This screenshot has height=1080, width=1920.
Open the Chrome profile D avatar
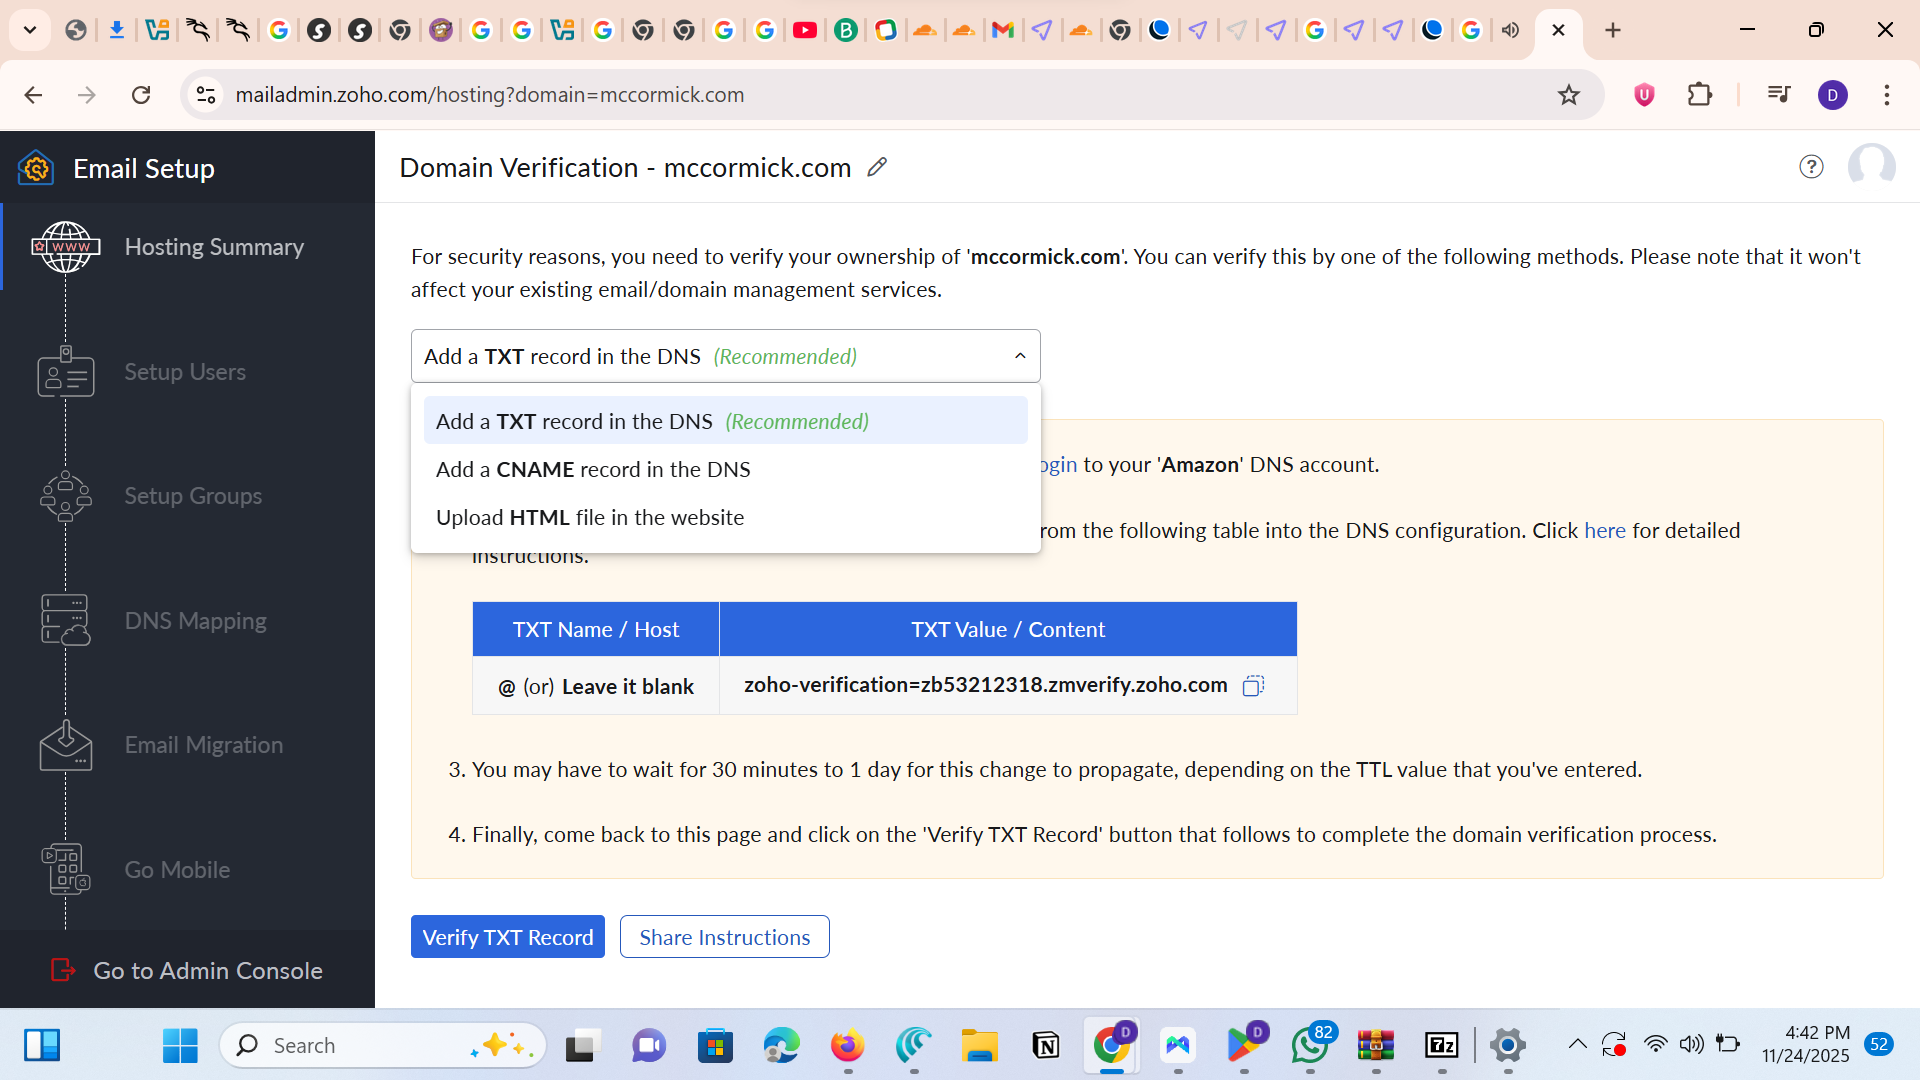point(1833,95)
